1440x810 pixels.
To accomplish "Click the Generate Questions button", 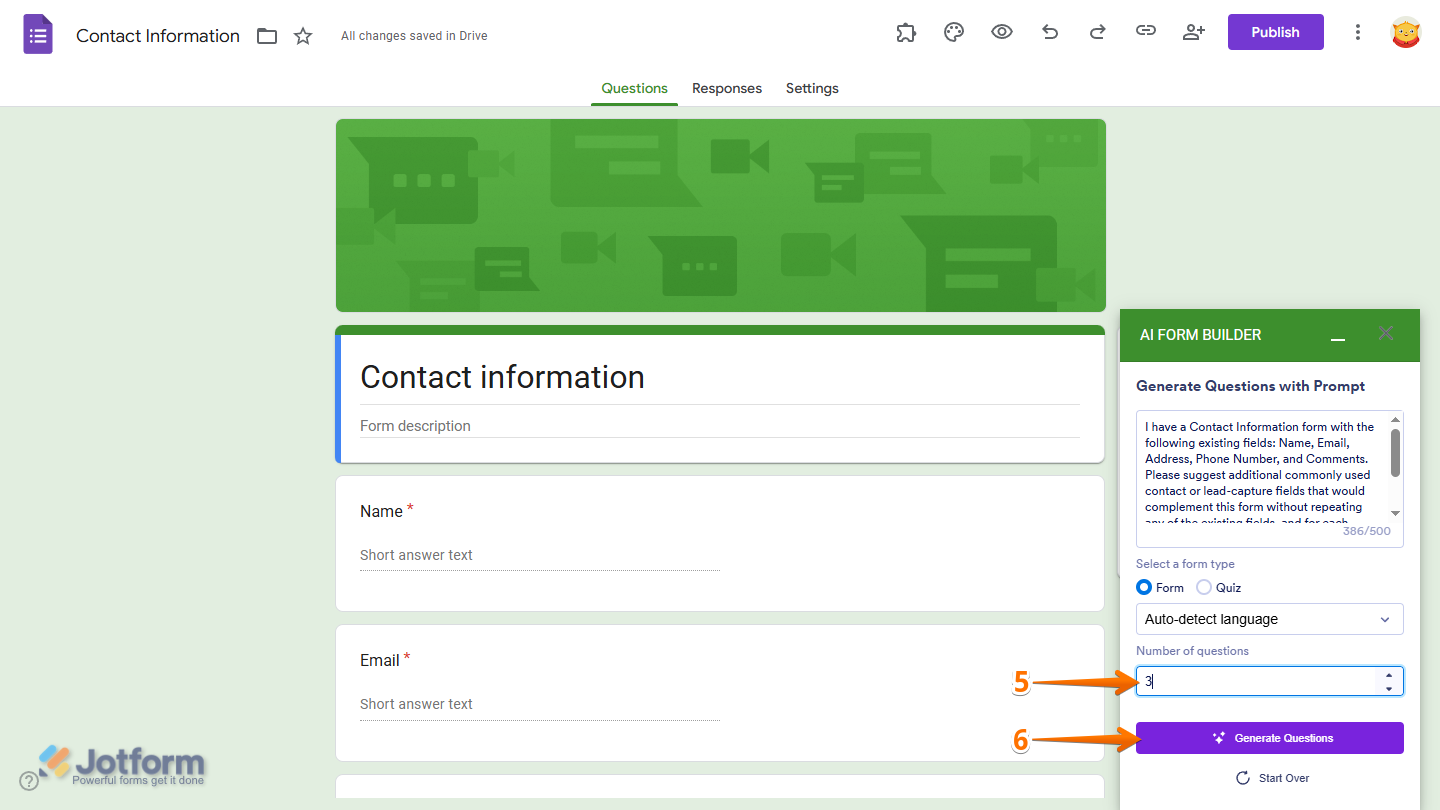I will [x=1268, y=738].
